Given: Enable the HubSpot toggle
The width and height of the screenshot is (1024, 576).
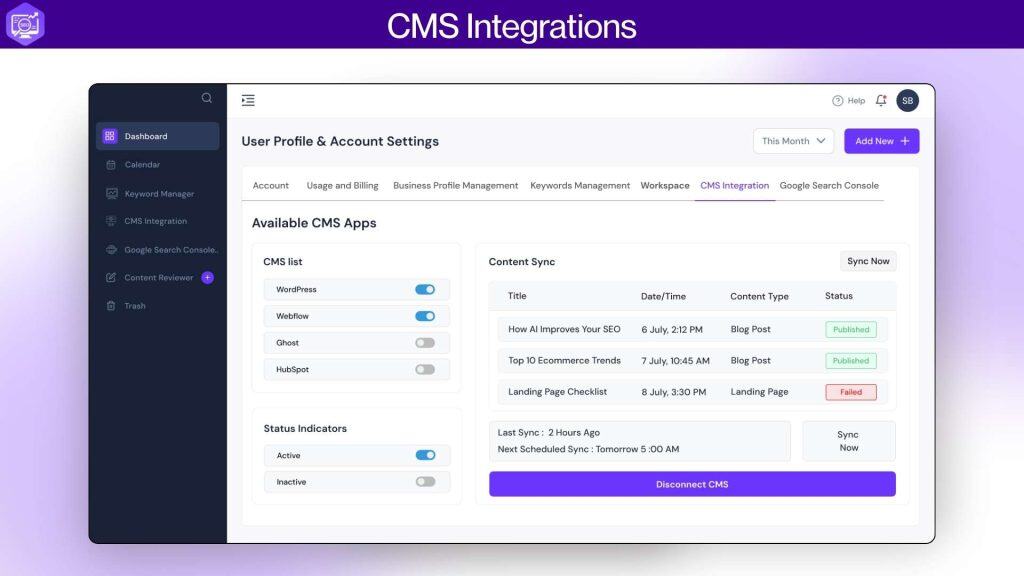Looking at the screenshot, I should pyautogui.click(x=424, y=368).
